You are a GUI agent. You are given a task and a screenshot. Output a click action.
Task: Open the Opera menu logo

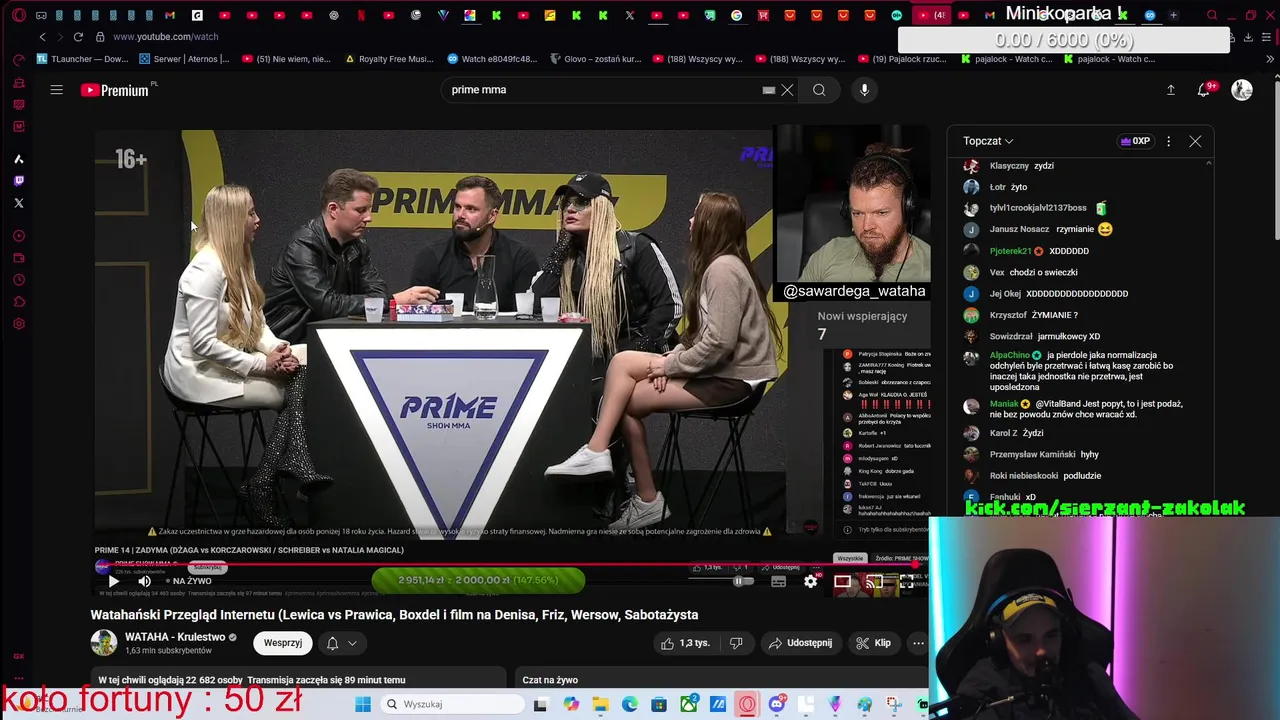point(18,15)
